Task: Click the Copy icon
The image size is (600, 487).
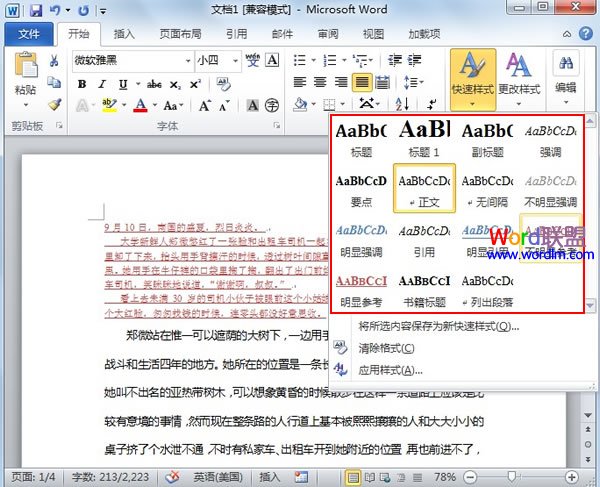Action: point(54,82)
